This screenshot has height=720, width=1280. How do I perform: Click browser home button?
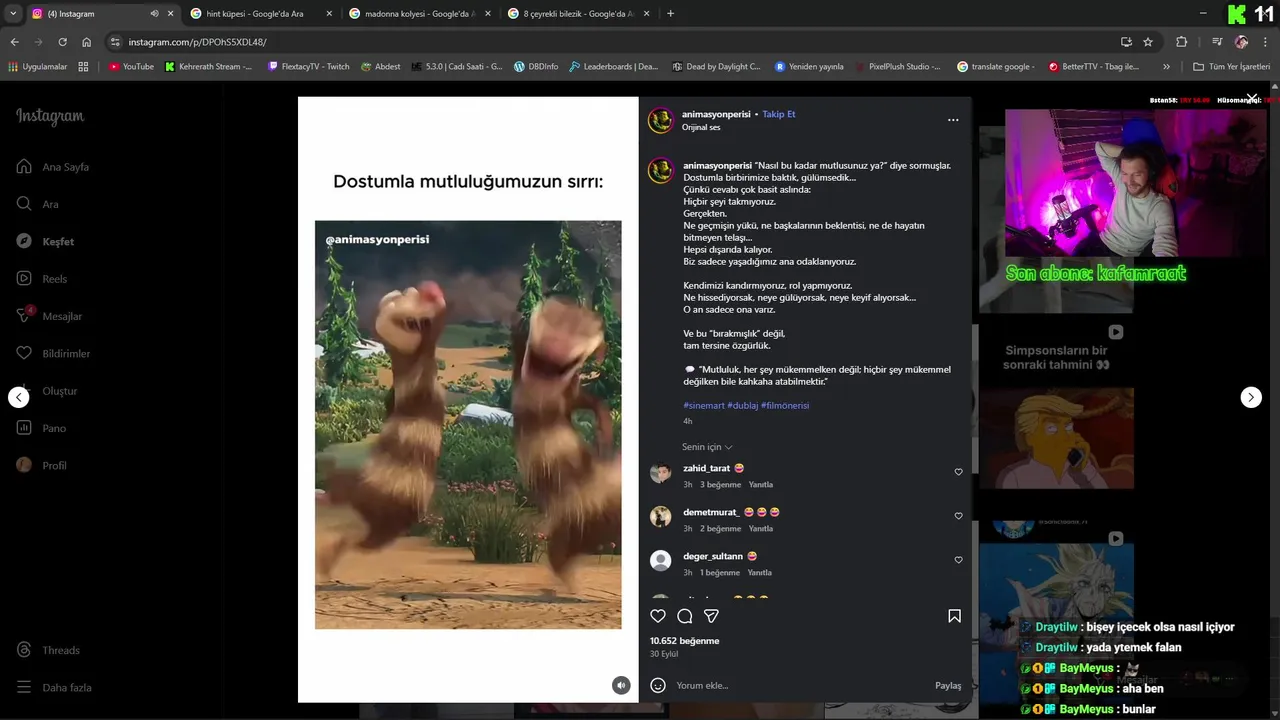tap(86, 42)
